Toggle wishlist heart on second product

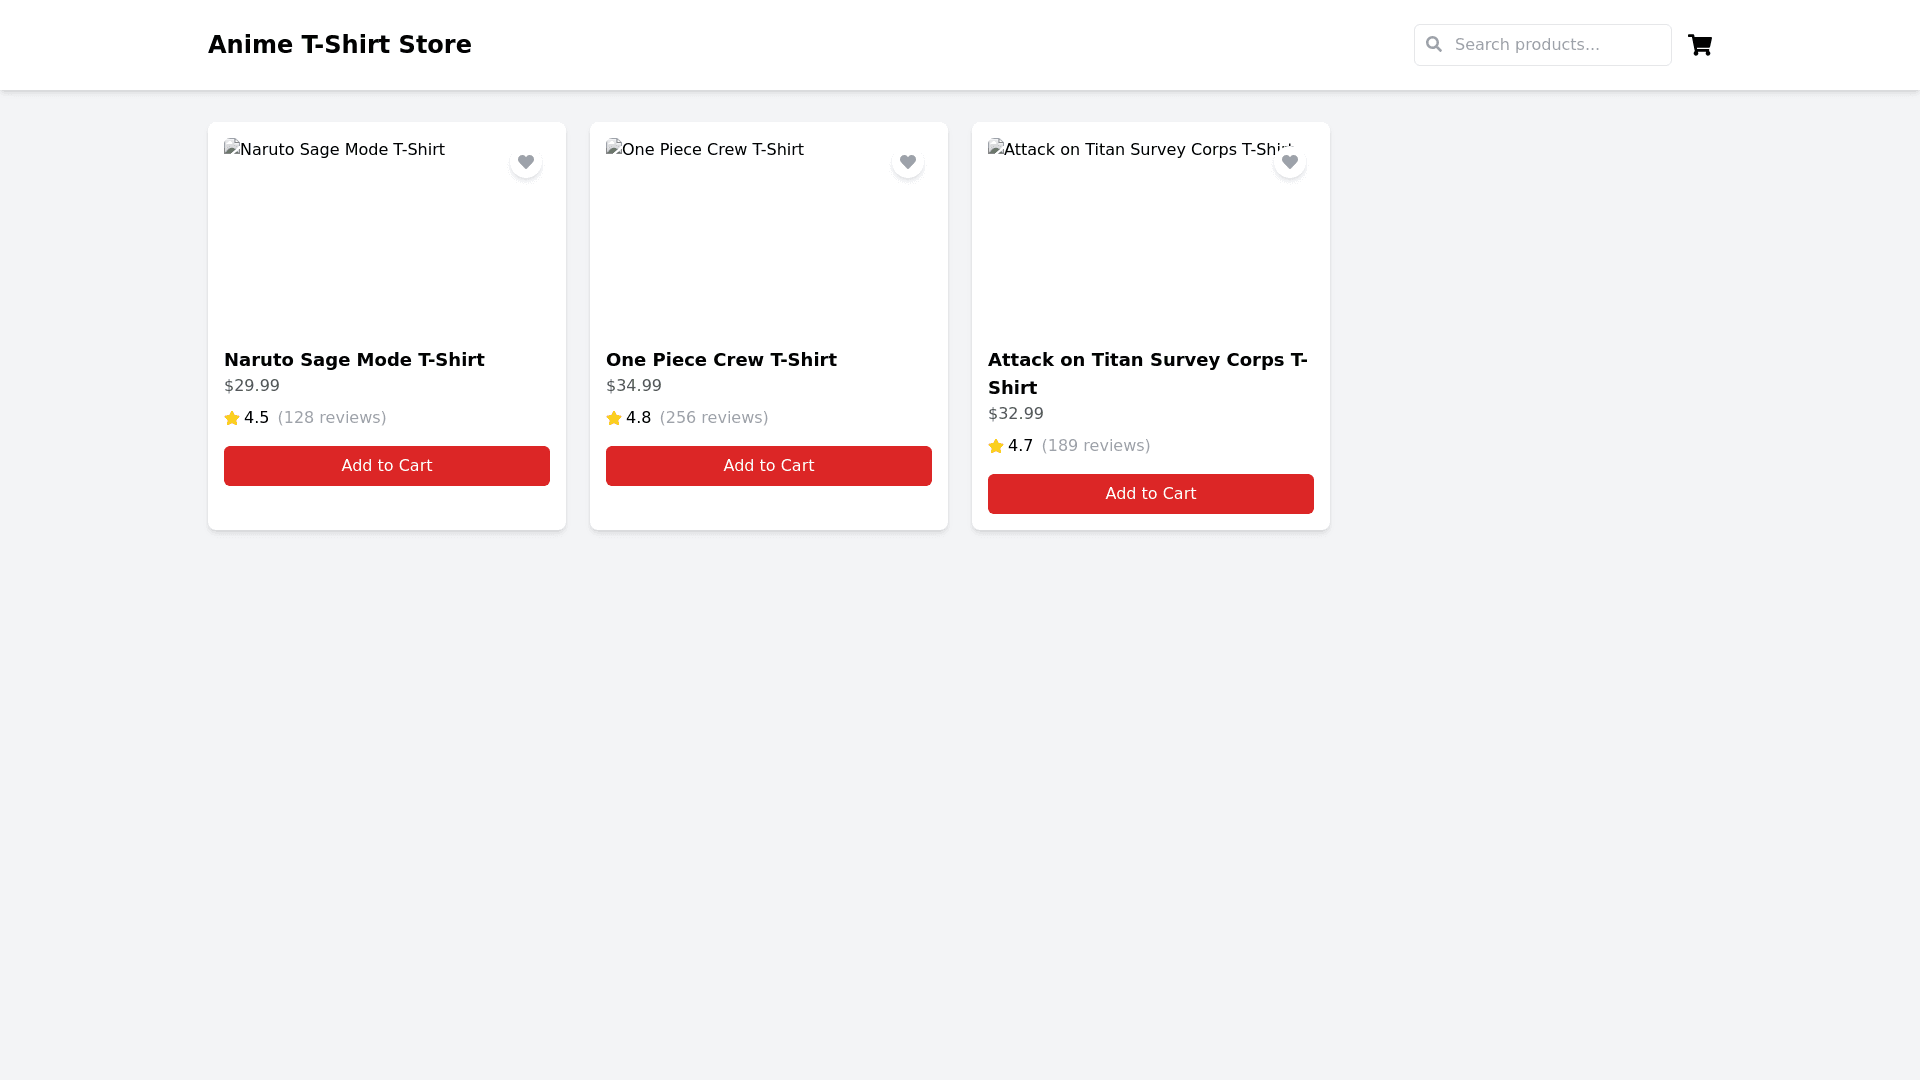[908, 161]
